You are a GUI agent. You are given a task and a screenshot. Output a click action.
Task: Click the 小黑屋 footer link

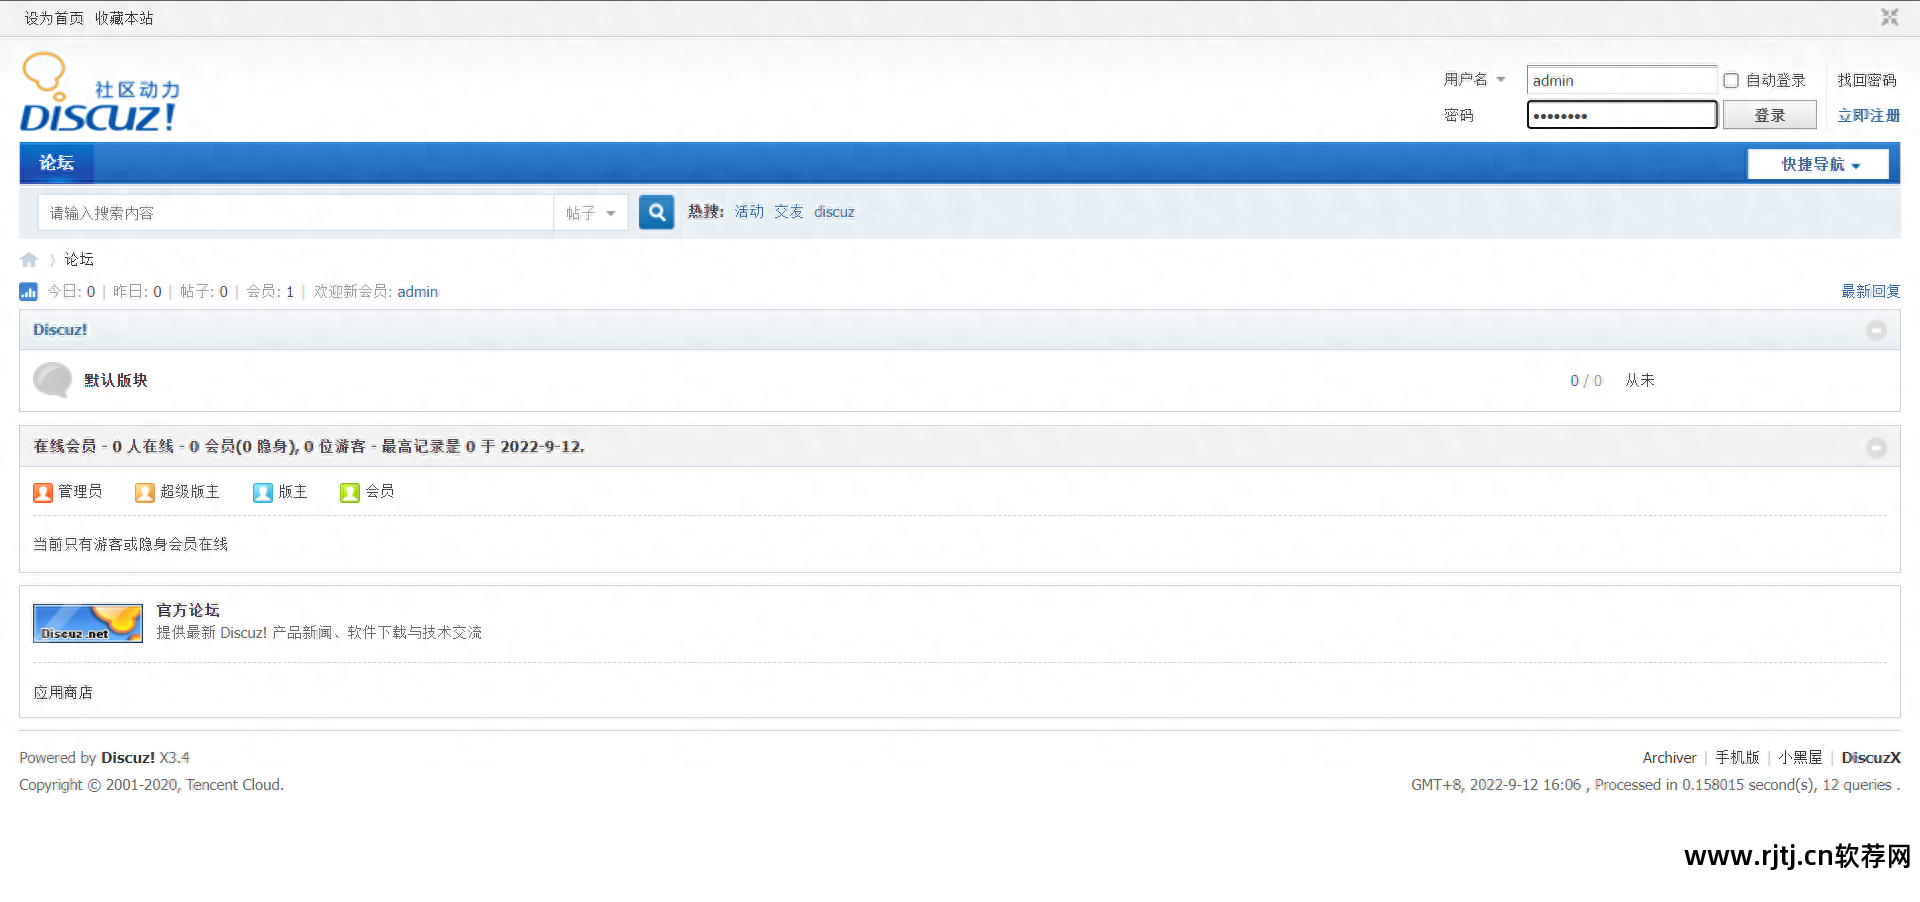pyautogui.click(x=1800, y=757)
